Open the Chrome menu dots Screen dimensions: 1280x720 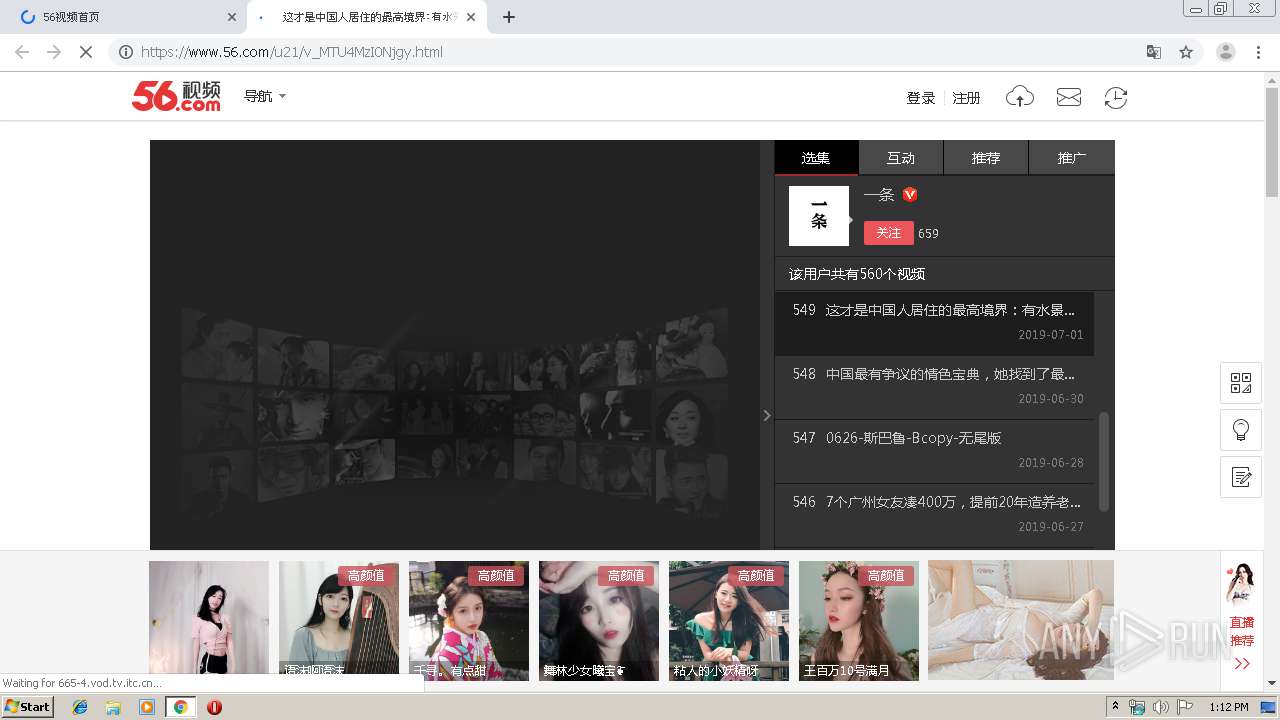point(1259,52)
